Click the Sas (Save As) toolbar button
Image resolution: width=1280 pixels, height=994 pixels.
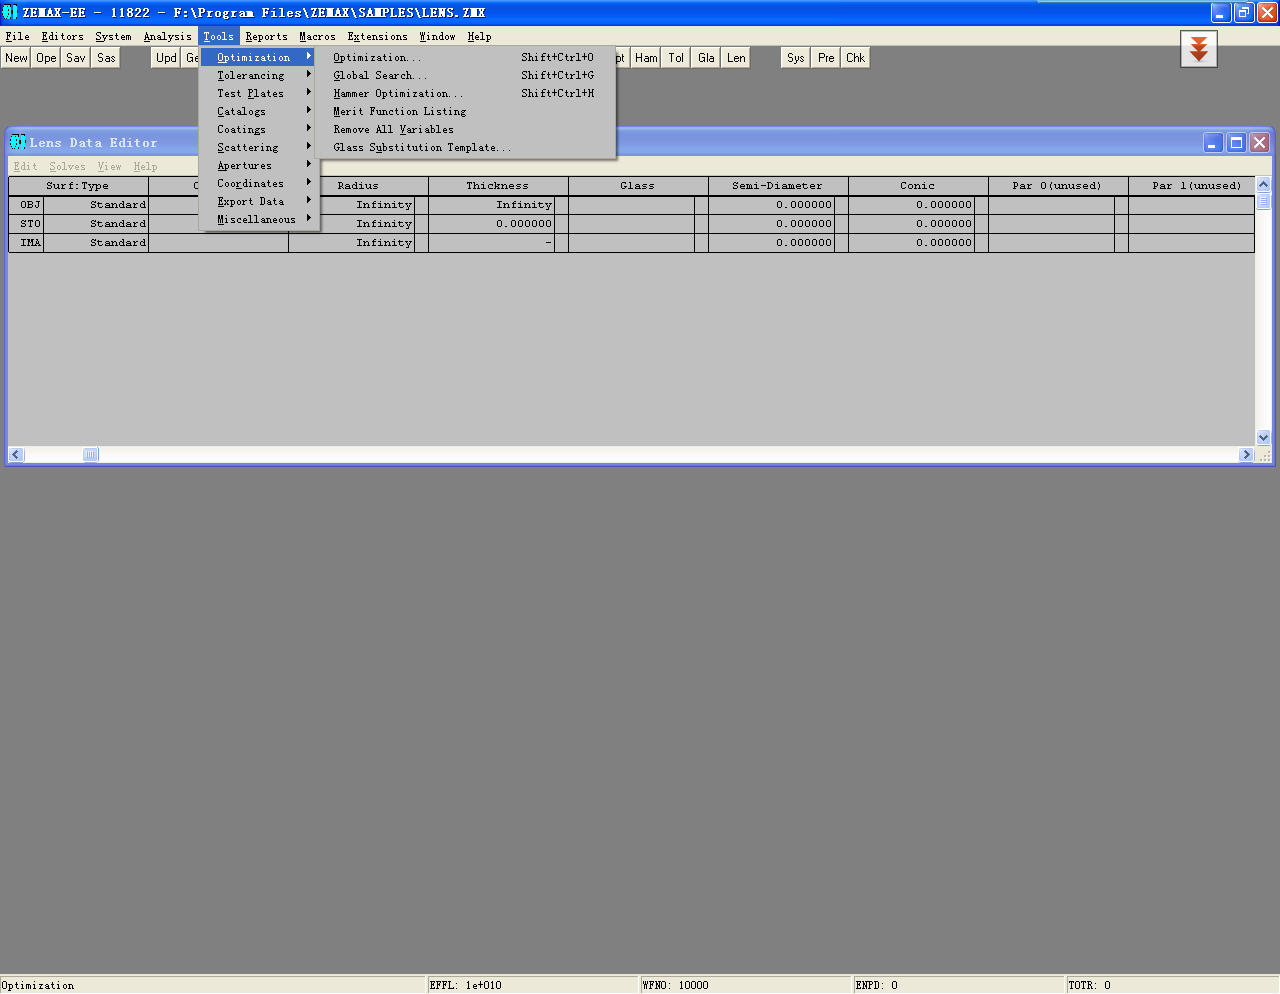(x=106, y=58)
